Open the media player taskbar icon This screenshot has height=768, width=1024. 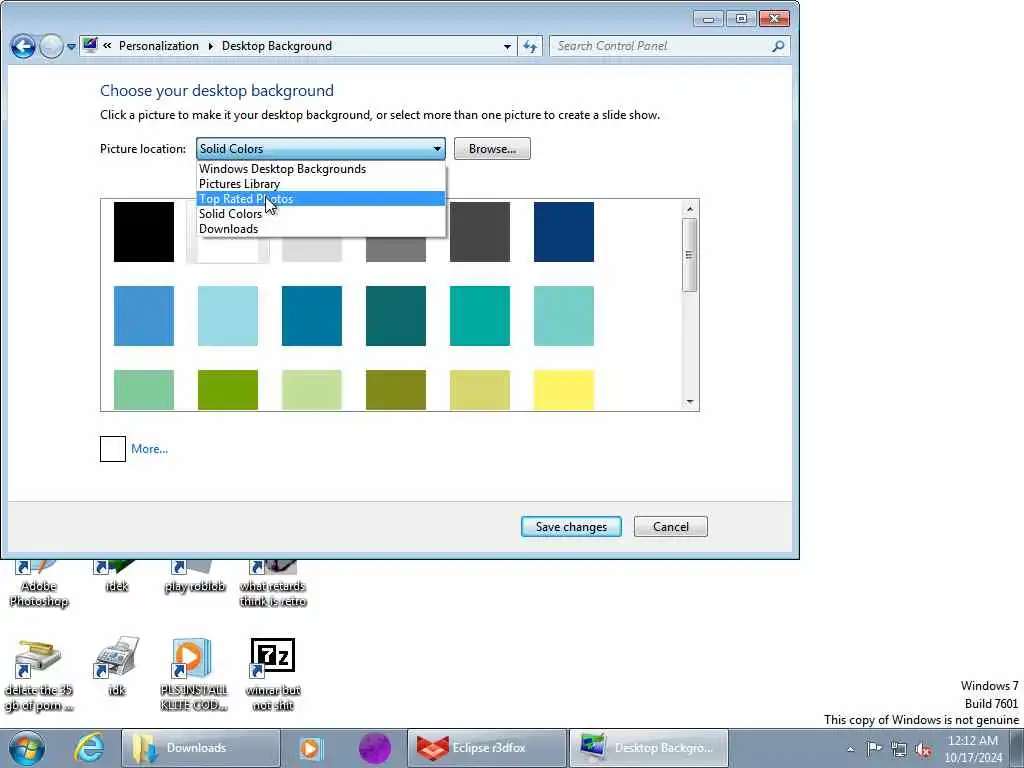click(312, 748)
